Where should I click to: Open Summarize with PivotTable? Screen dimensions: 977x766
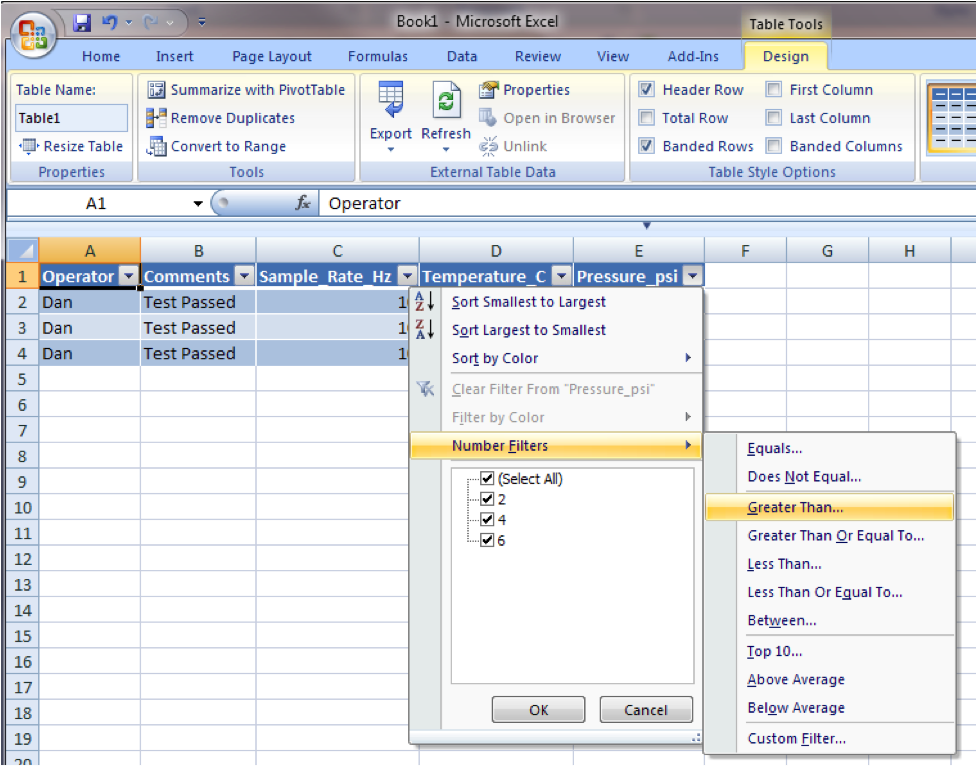(x=247, y=90)
